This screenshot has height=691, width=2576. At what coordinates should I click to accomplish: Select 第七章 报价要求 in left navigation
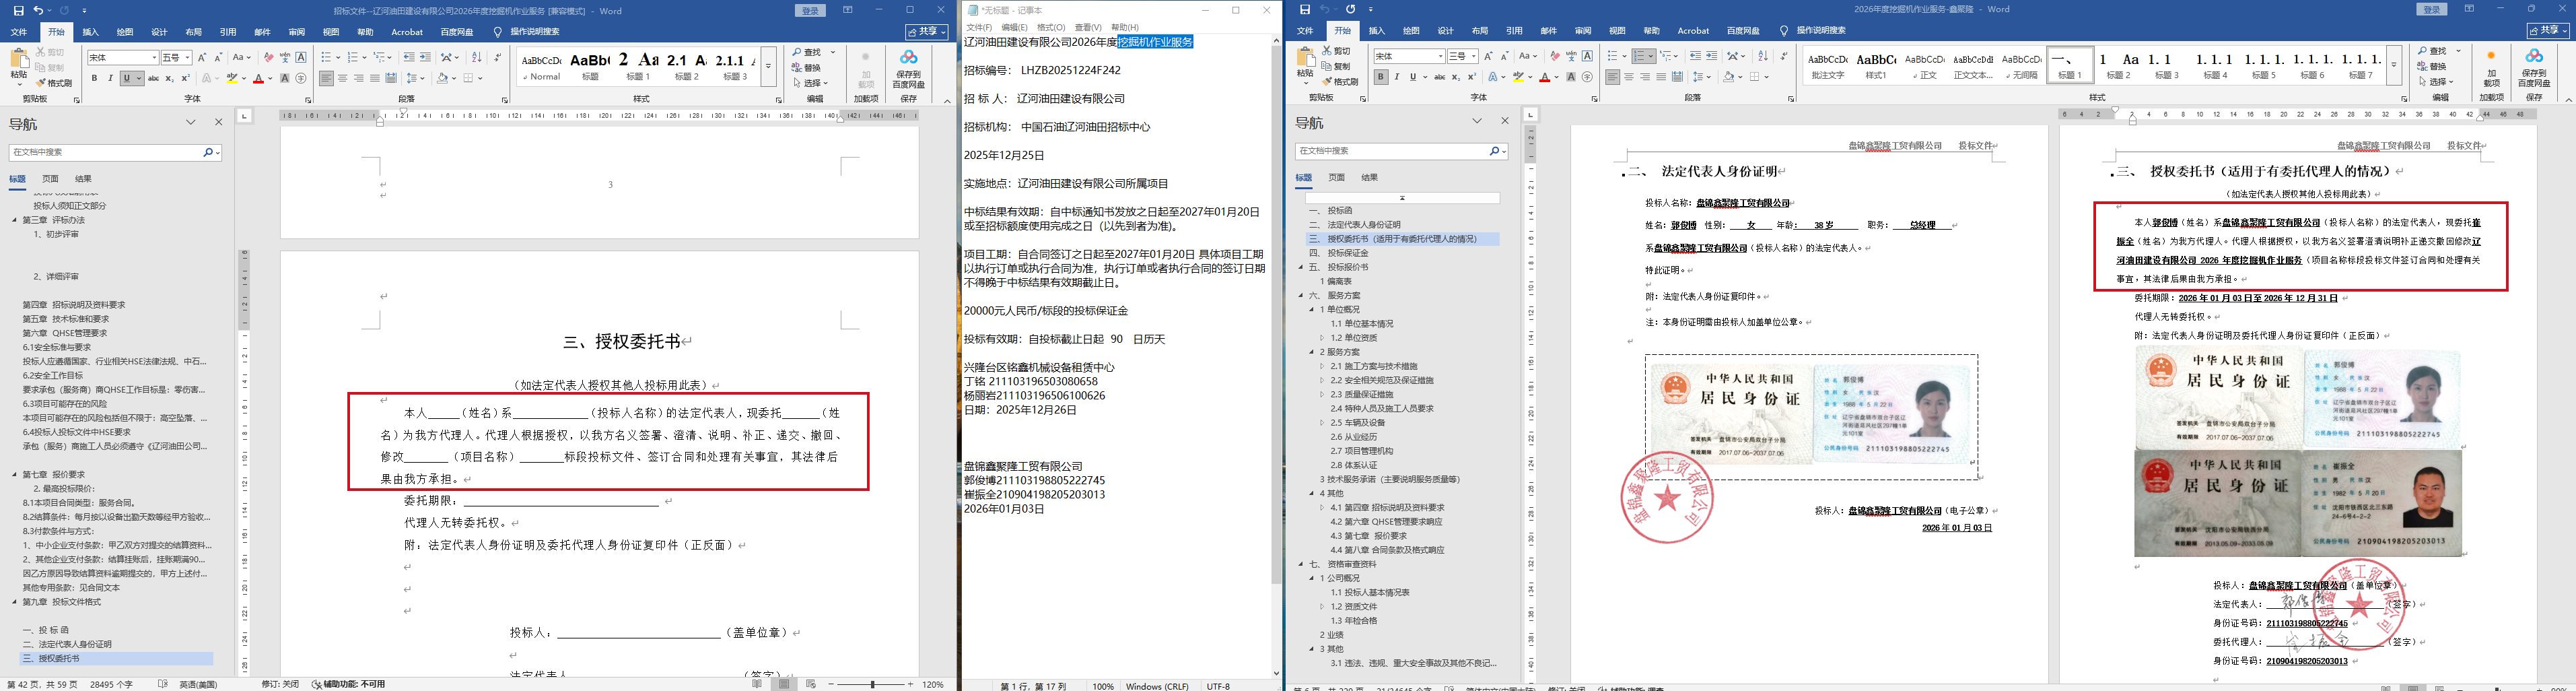point(54,474)
